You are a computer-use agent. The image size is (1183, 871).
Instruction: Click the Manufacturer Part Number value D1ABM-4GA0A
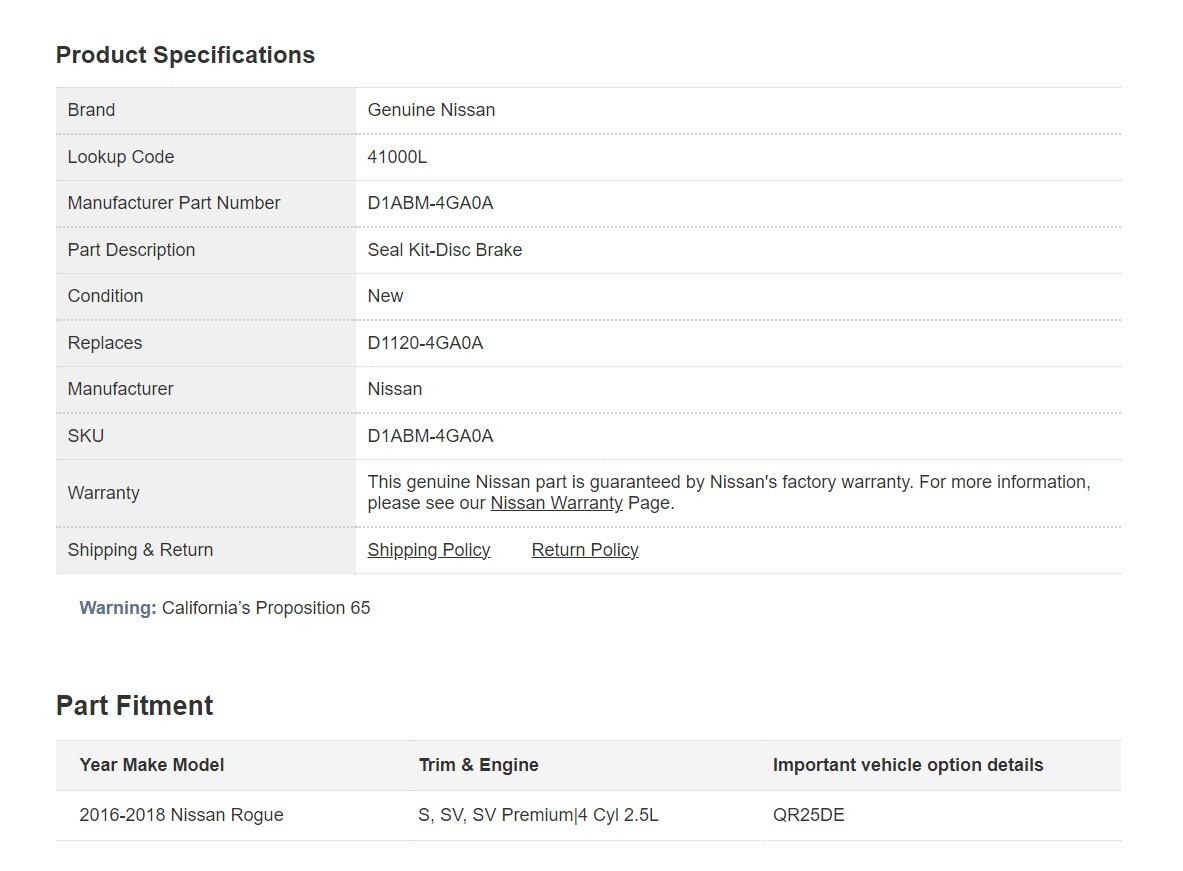[430, 203]
